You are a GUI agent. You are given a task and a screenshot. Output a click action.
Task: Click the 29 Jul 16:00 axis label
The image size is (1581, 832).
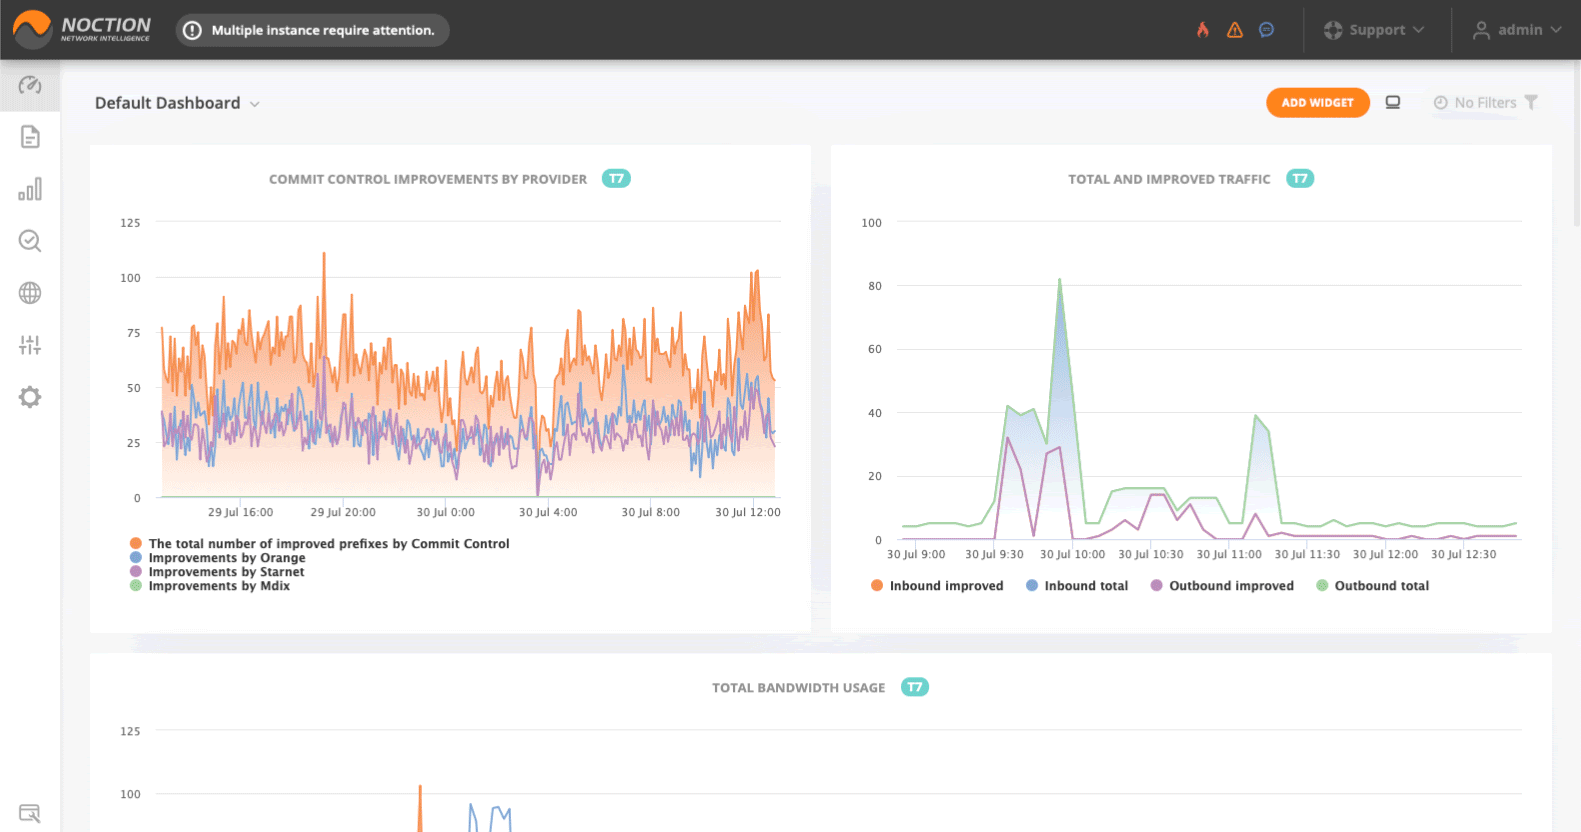(240, 512)
